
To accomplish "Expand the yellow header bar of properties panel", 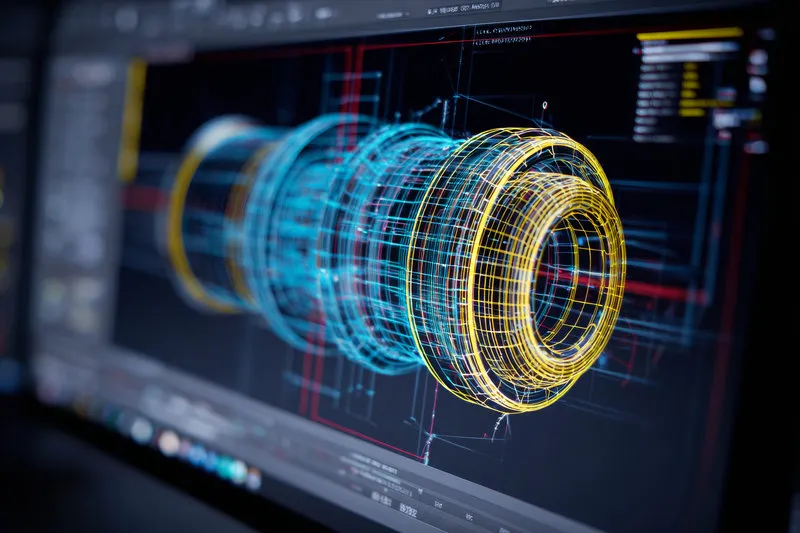I will (x=689, y=35).
